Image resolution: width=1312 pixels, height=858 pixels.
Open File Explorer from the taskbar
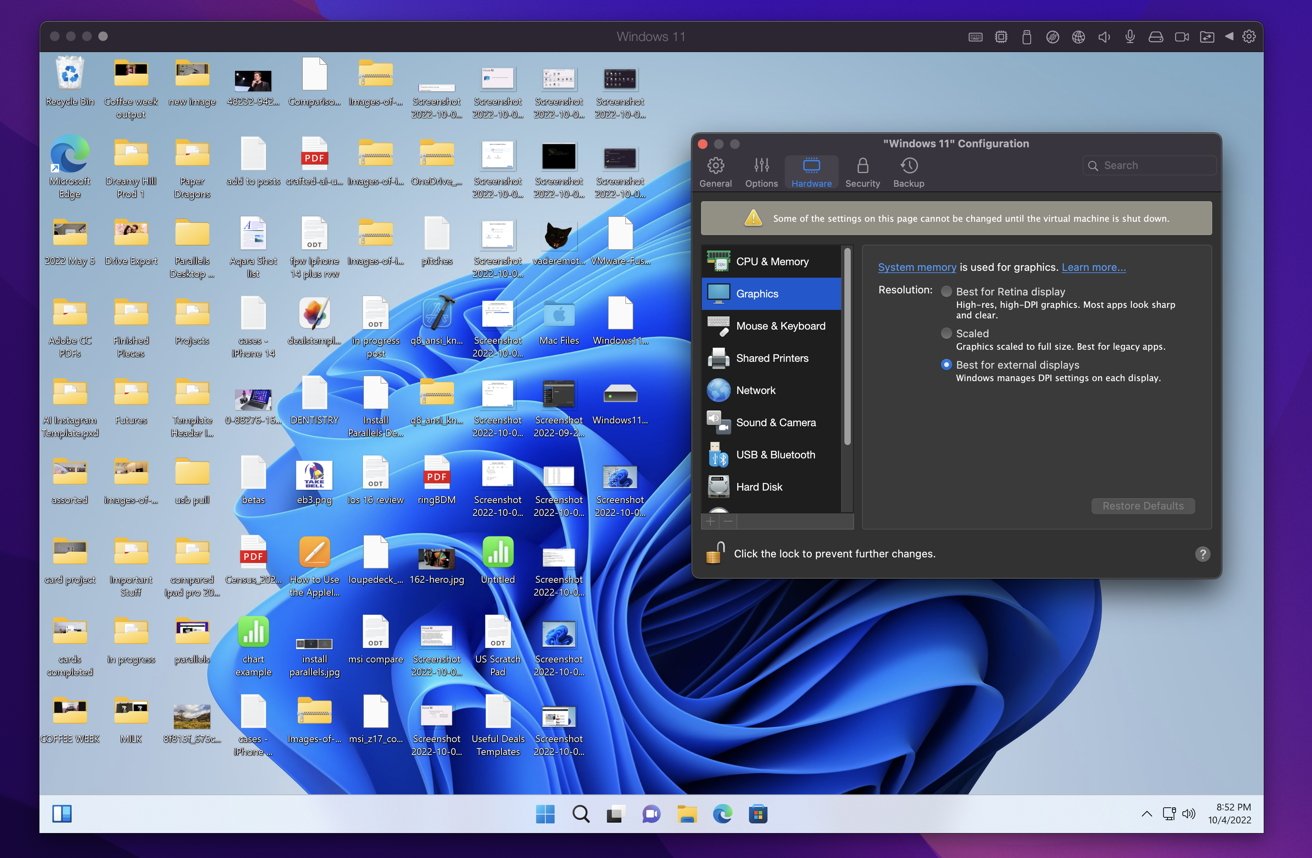(x=687, y=814)
